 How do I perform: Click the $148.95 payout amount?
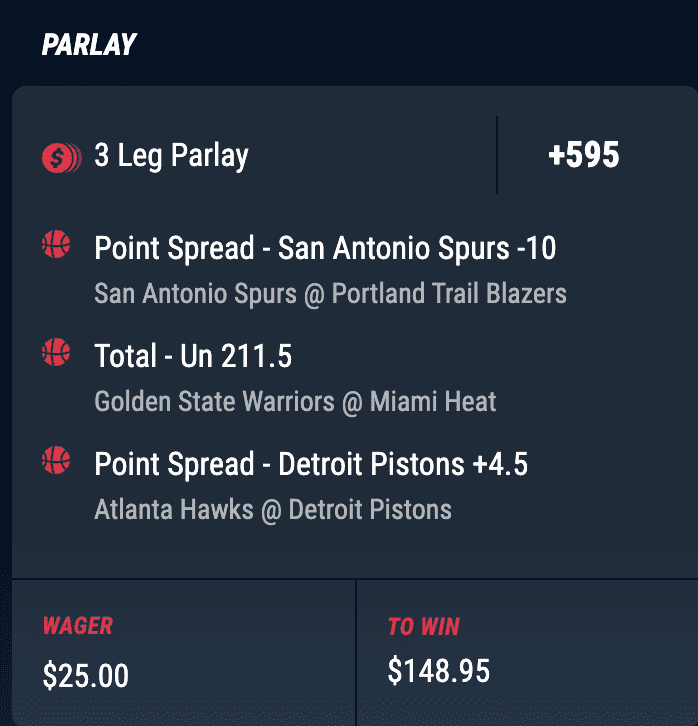point(438,670)
